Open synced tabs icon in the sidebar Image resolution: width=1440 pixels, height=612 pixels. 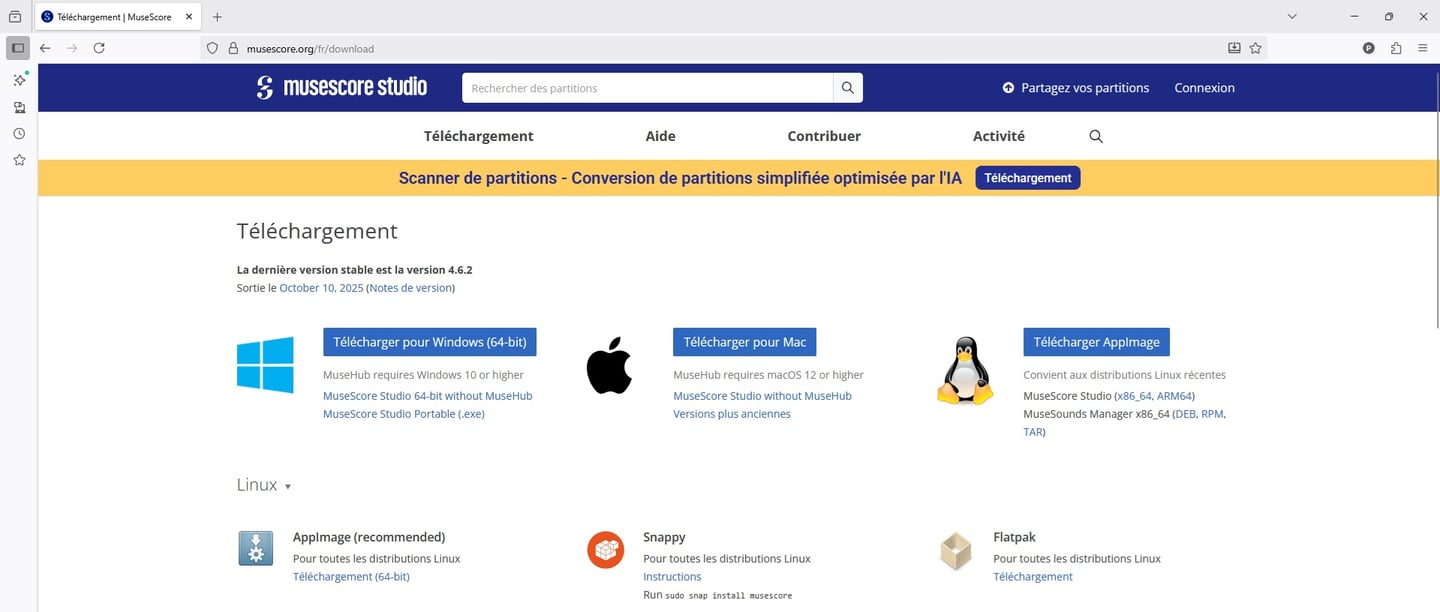click(18, 107)
